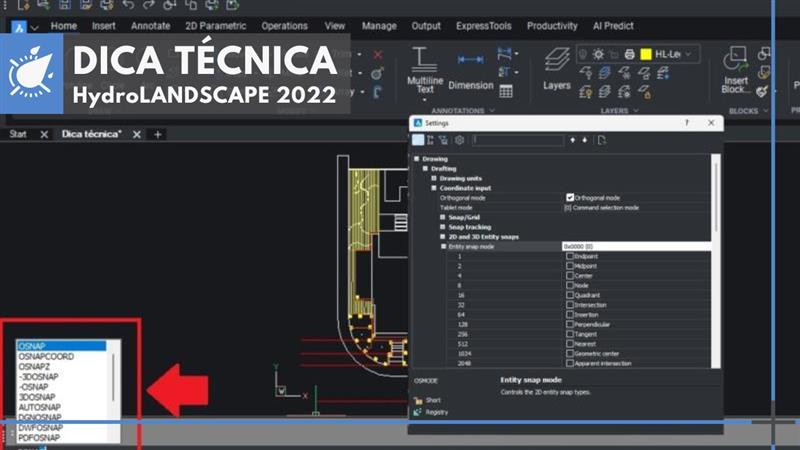
Task: Enable the Intersection snap checkbox
Action: pos(570,305)
